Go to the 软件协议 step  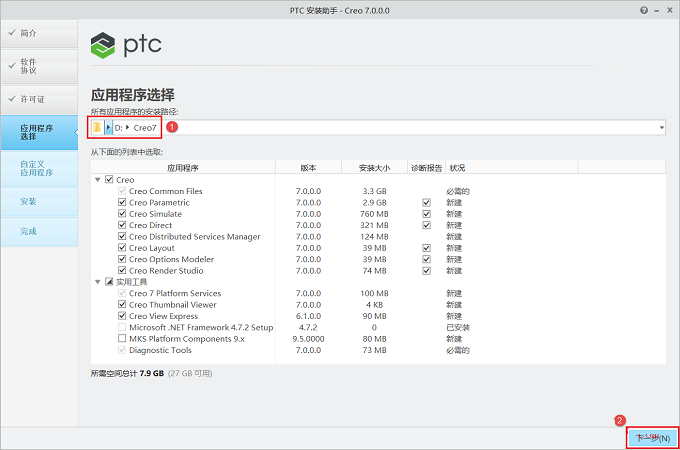click(39, 66)
